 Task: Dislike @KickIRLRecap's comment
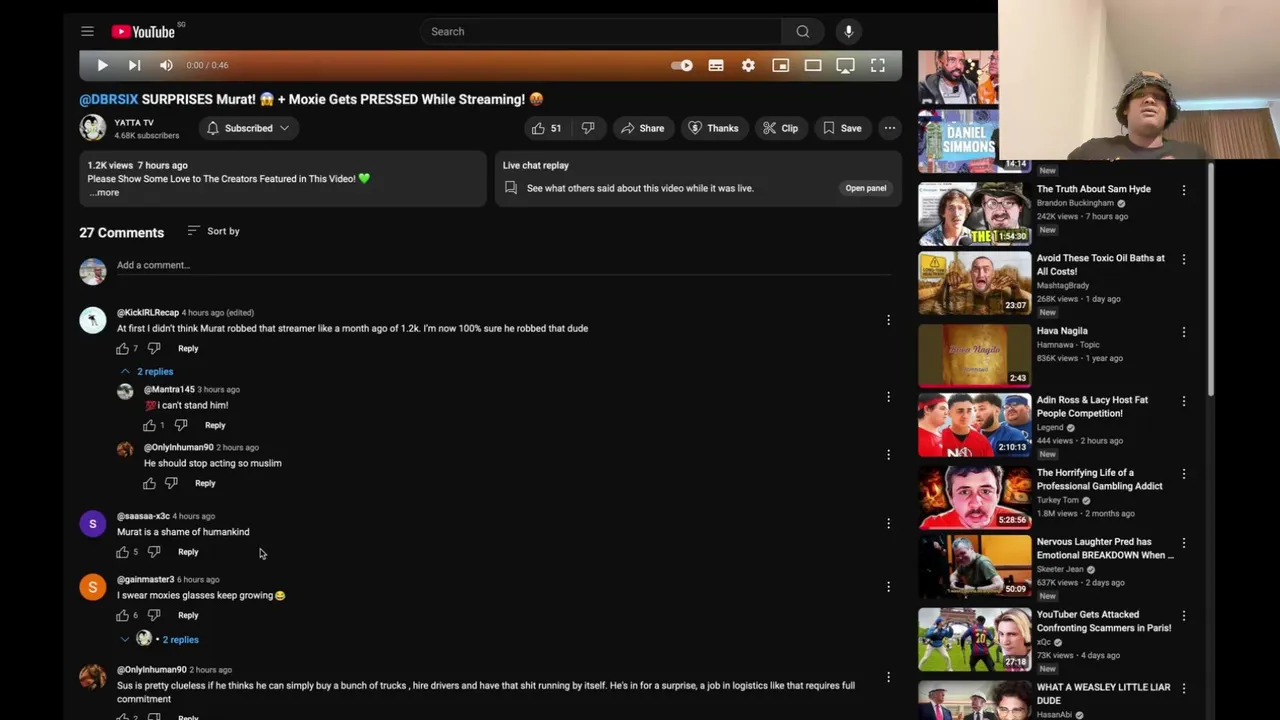tap(154, 349)
